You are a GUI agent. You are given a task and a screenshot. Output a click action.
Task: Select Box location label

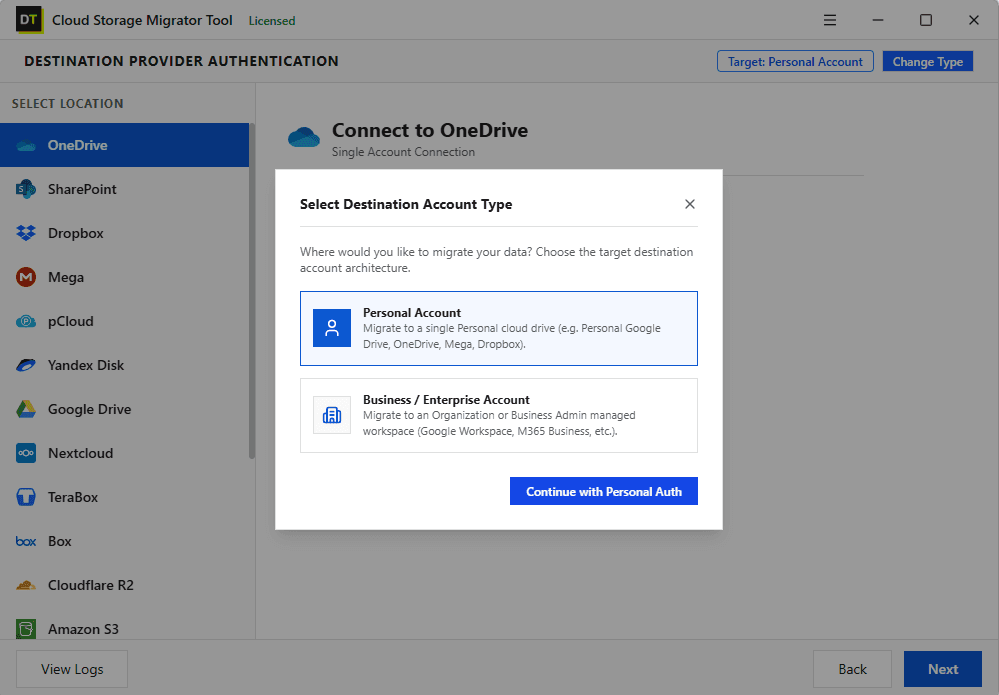pyautogui.click(x=60, y=541)
